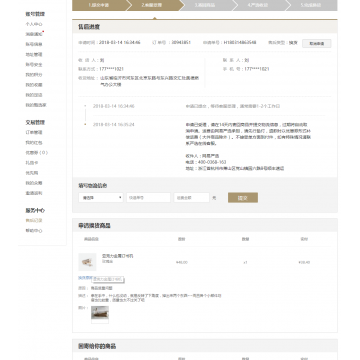Screen dimensions: 360x360
Task: Select step 2 客服受理 in progress bar
Action: (153, 5)
